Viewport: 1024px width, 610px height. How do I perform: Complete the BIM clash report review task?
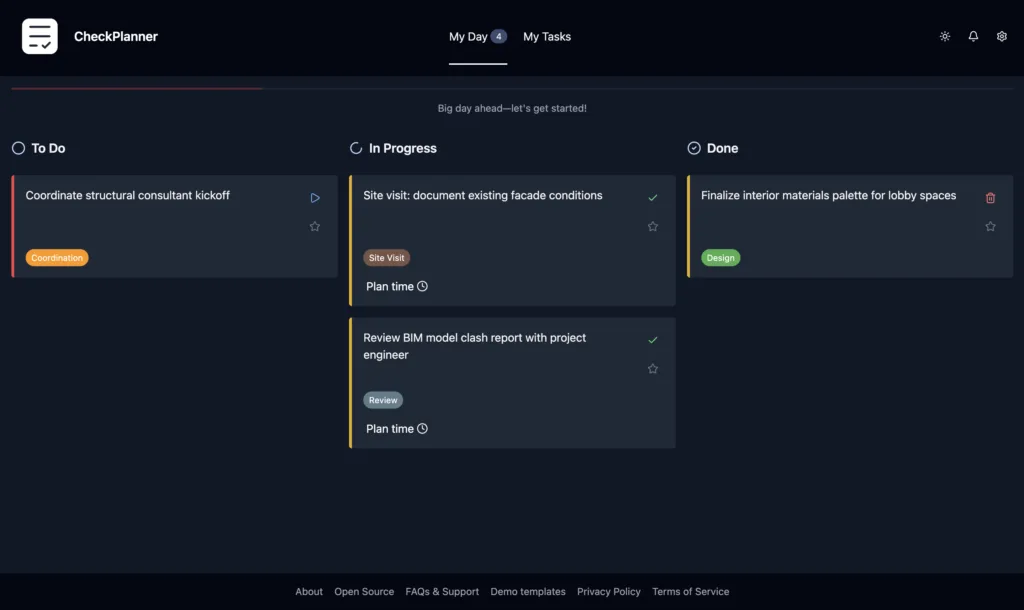[652, 340]
